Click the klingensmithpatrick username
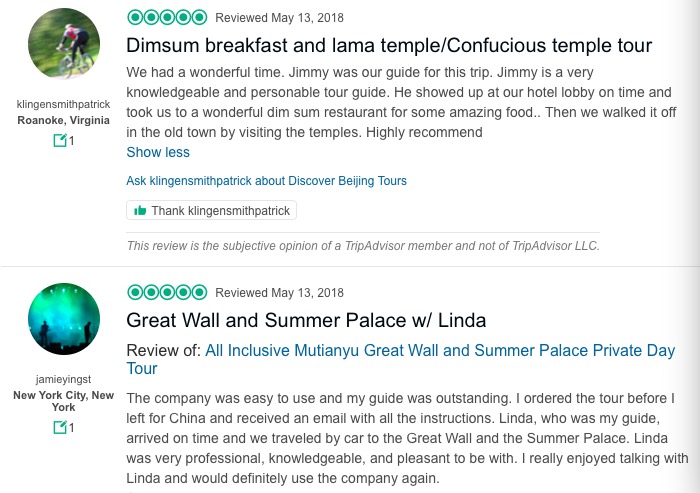 coord(64,104)
